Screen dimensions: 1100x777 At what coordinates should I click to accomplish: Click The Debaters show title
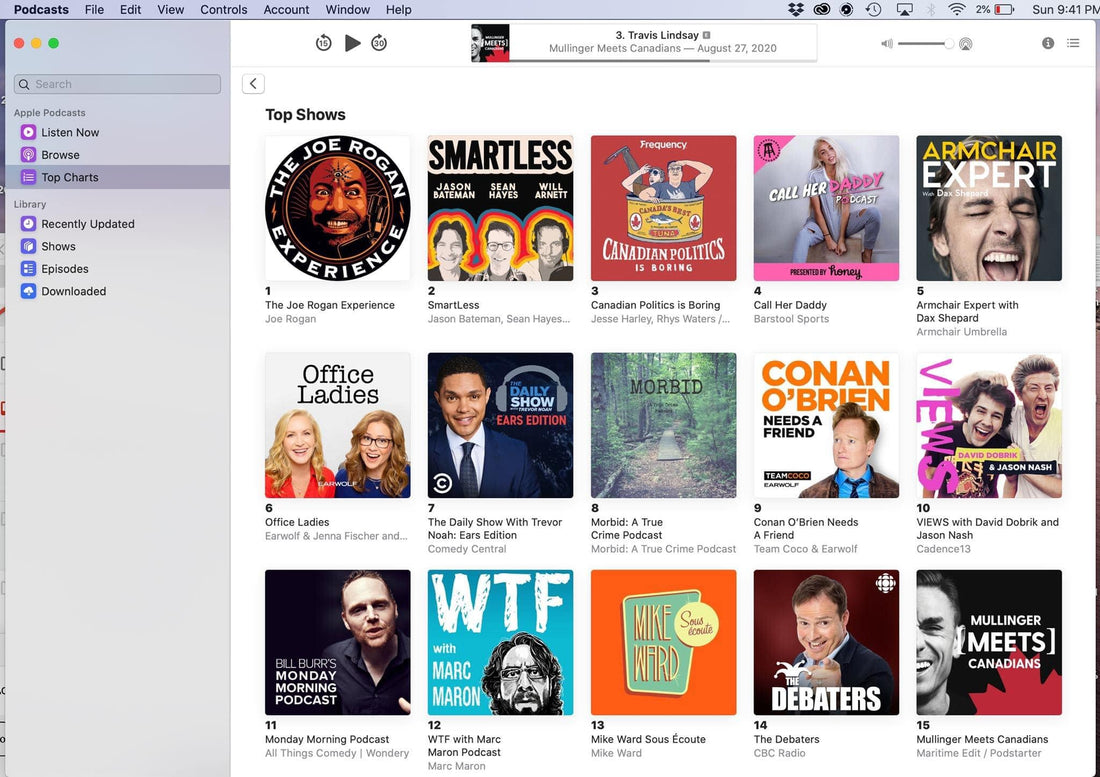click(786, 739)
